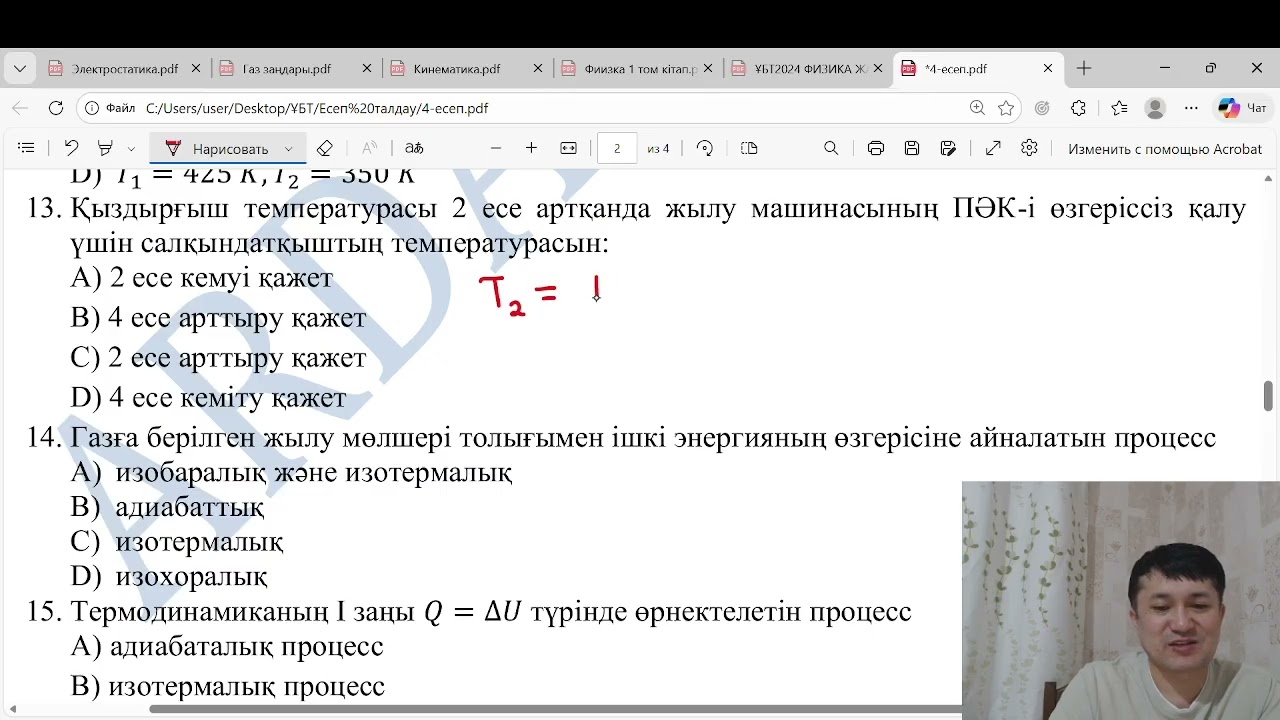Rotate the PDF page
This screenshot has width=1280, height=720.
coord(704,148)
